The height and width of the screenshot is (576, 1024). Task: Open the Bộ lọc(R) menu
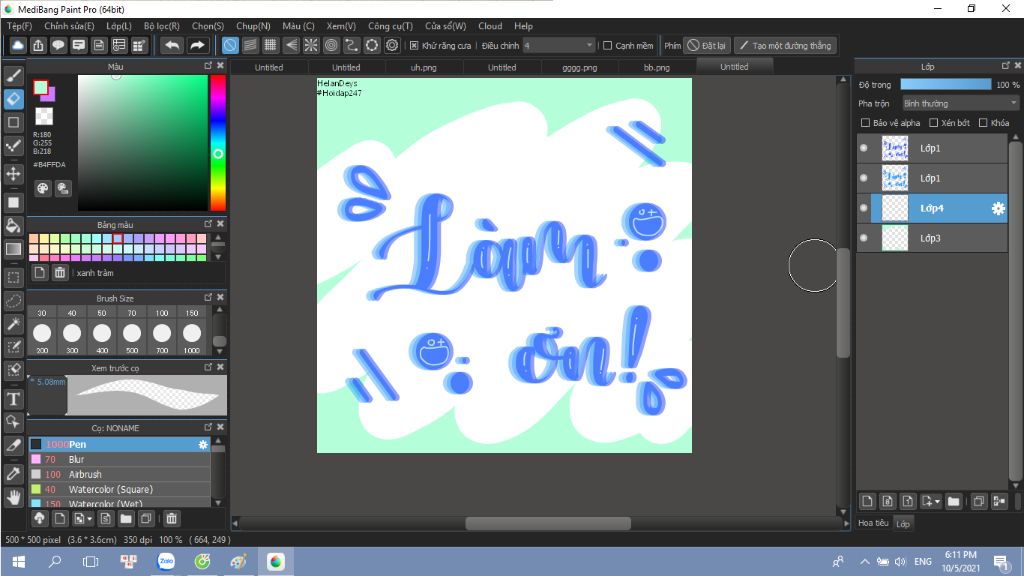point(161,26)
